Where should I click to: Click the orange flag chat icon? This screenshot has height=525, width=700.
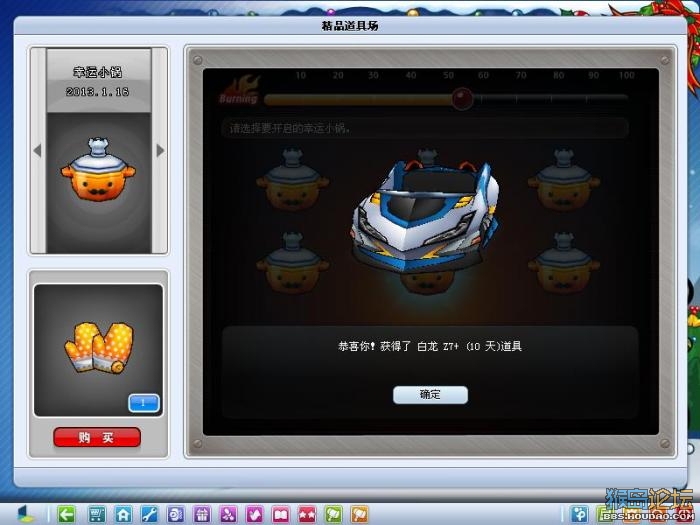360,515
